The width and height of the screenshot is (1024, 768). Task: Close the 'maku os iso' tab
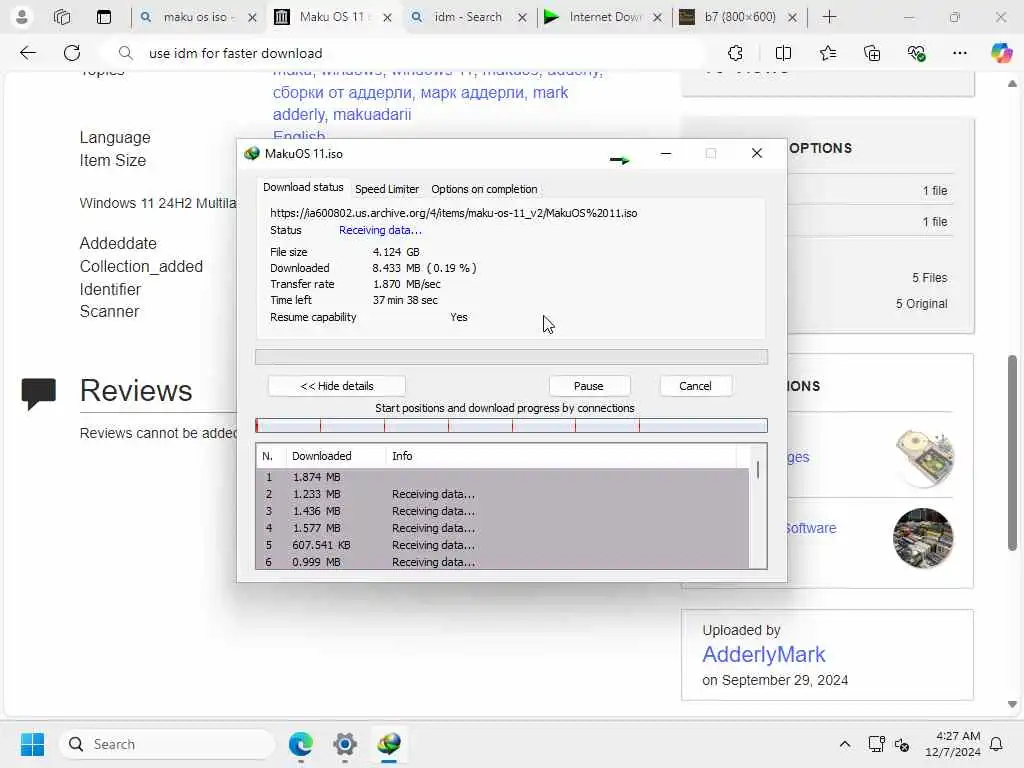(252, 18)
